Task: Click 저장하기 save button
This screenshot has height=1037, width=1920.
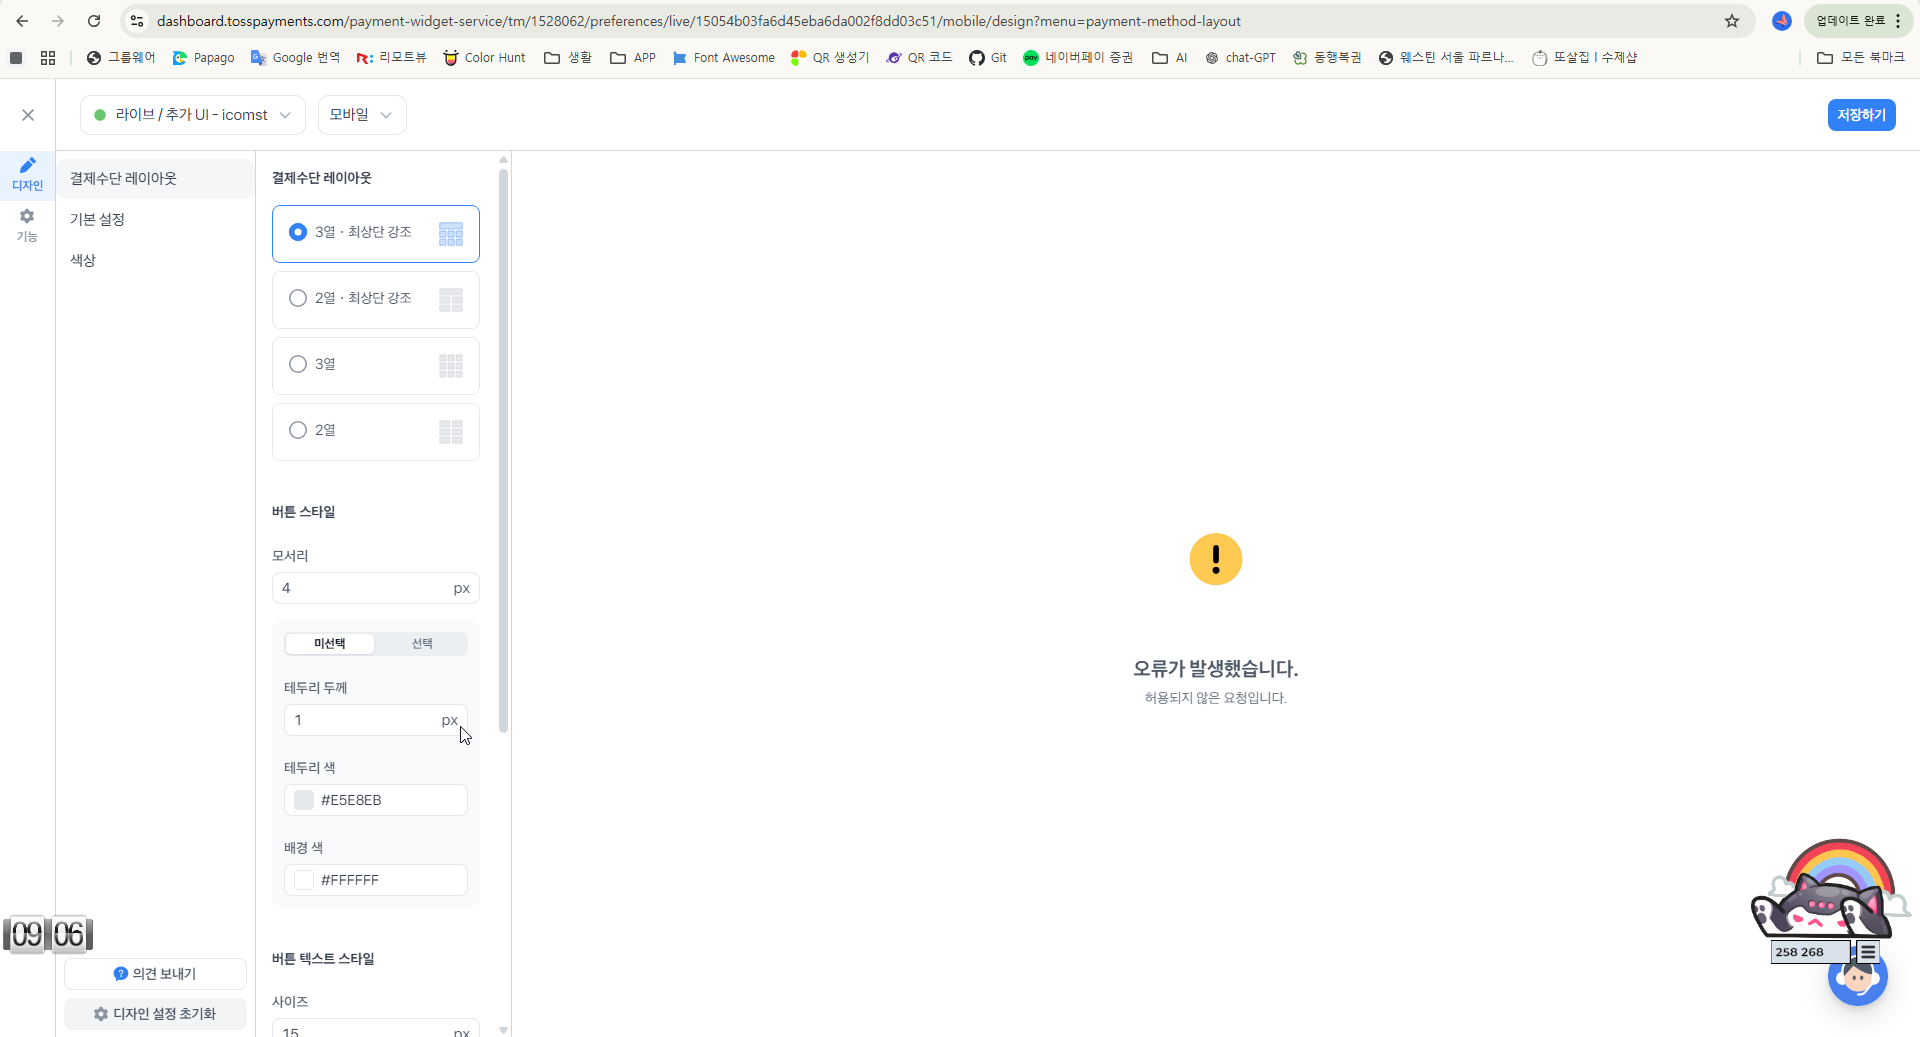Action: tap(1861, 115)
